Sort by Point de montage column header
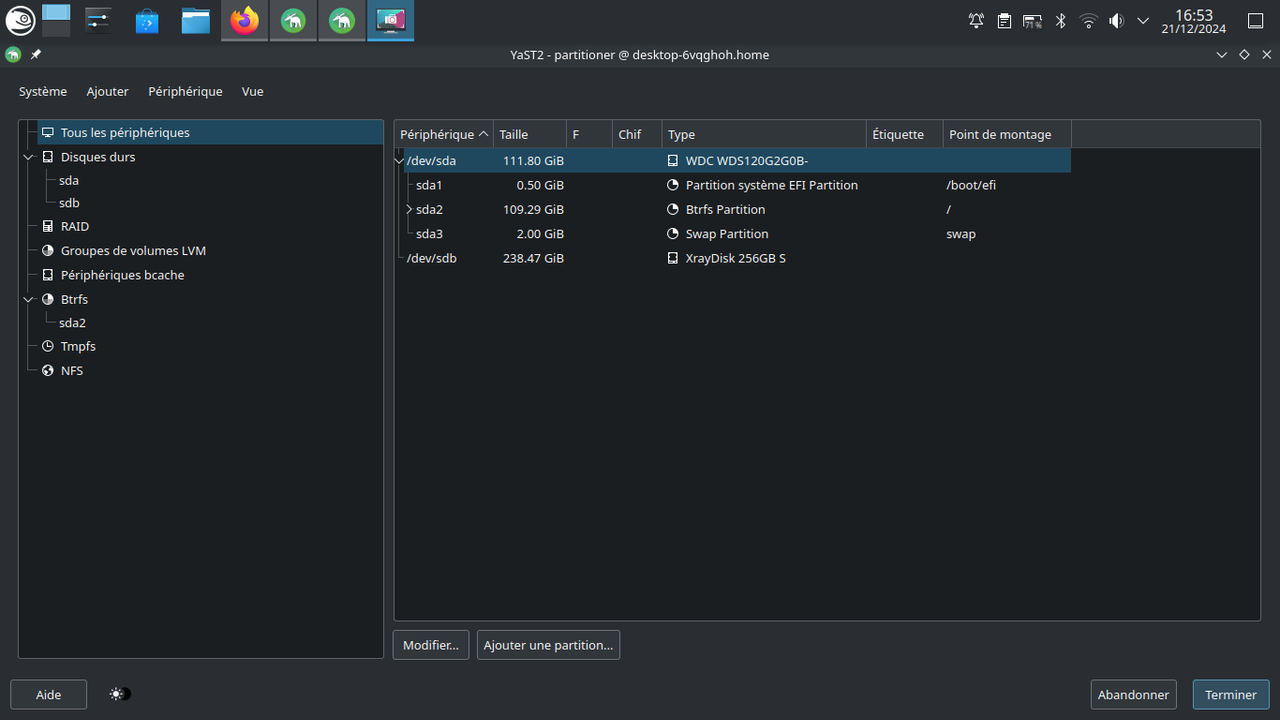Screen dimensions: 1280x720 [1007, 134]
